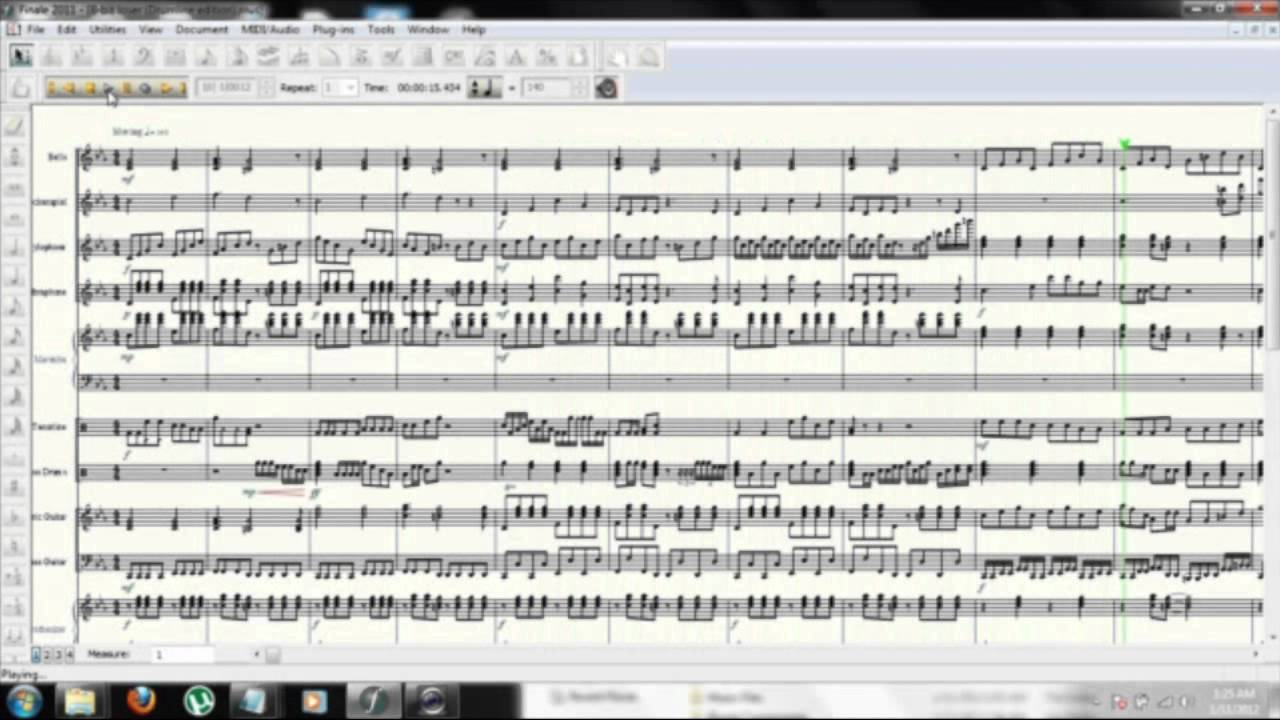Open the Tools menu
The height and width of the screenshot is (720, 1280).
(x=381, y=30)
